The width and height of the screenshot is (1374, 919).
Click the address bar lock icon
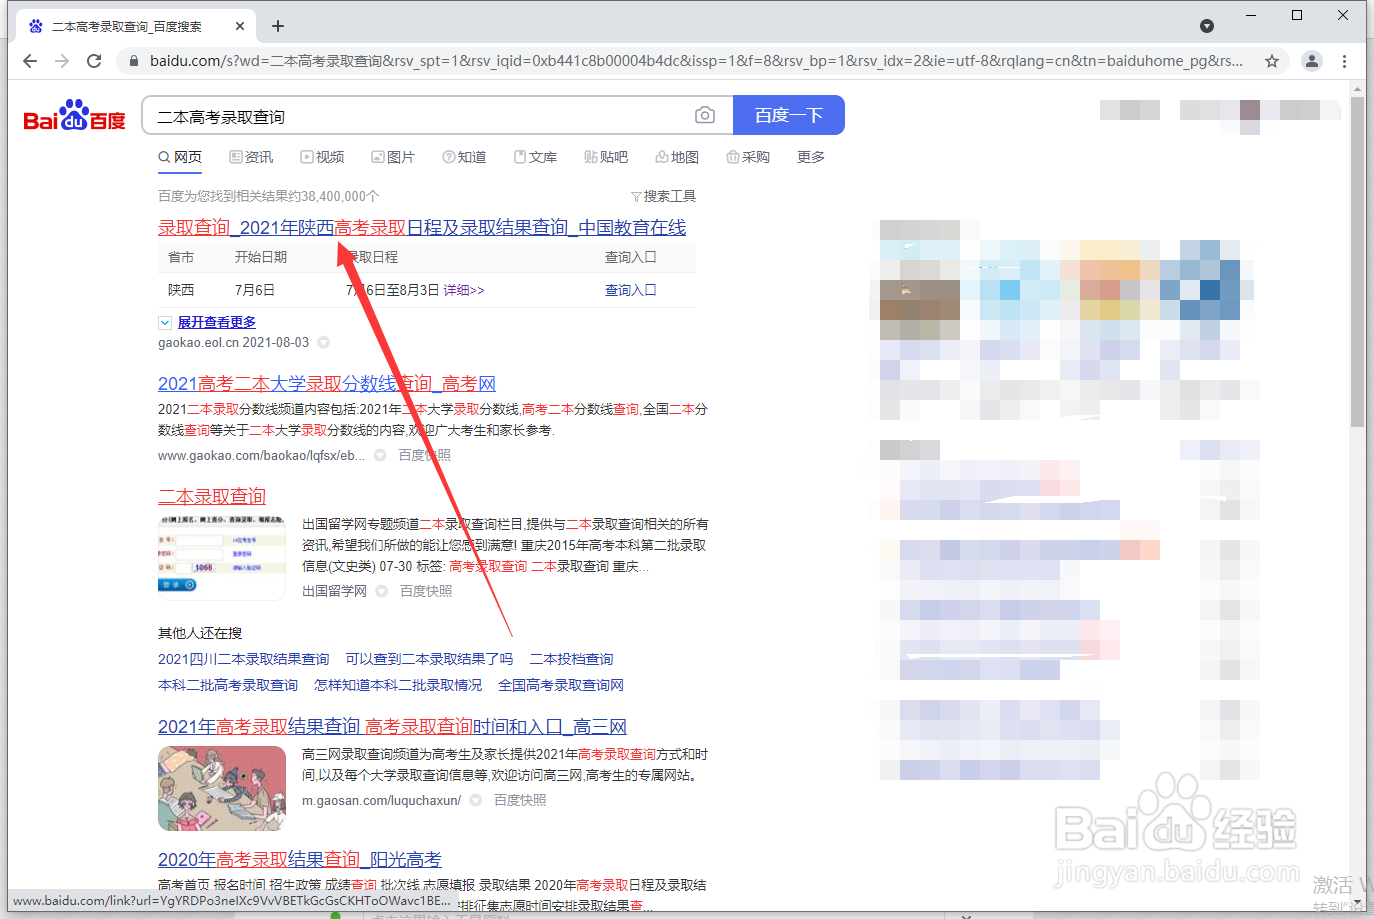(x=133, y=61)
